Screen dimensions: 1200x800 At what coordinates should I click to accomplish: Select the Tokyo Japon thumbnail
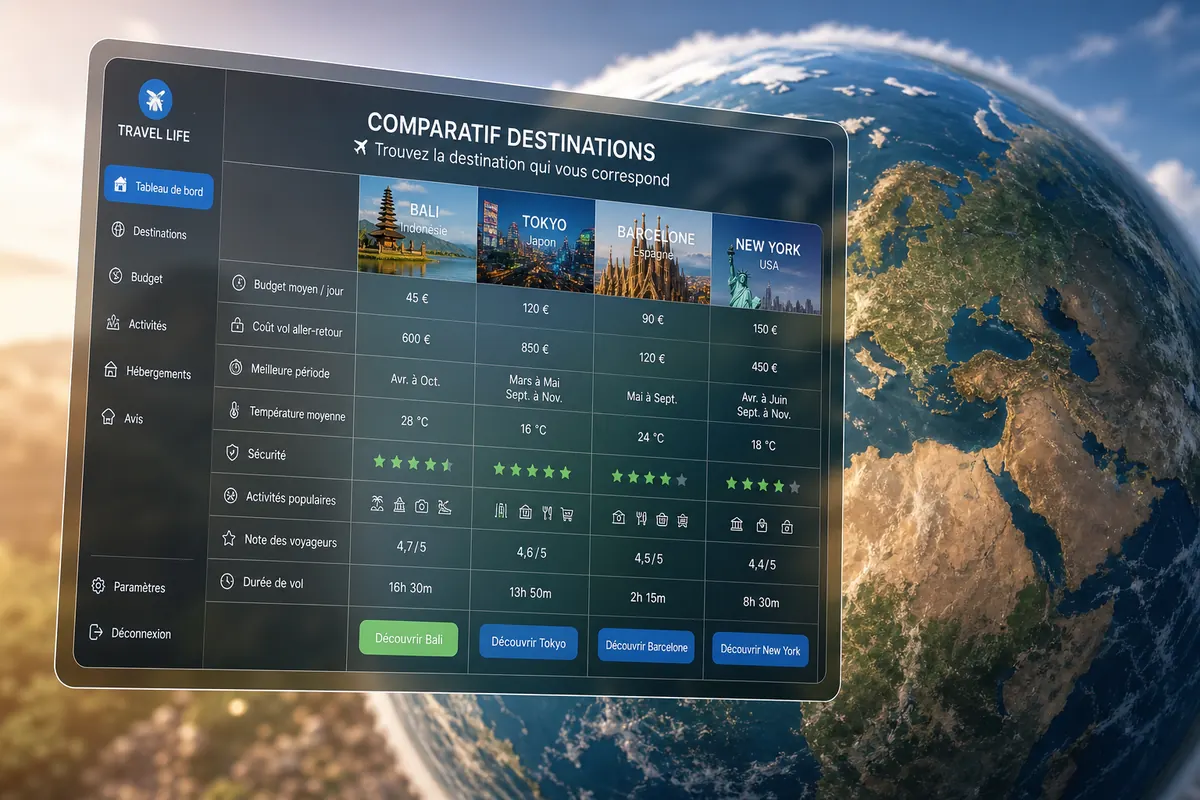(536, 240)
